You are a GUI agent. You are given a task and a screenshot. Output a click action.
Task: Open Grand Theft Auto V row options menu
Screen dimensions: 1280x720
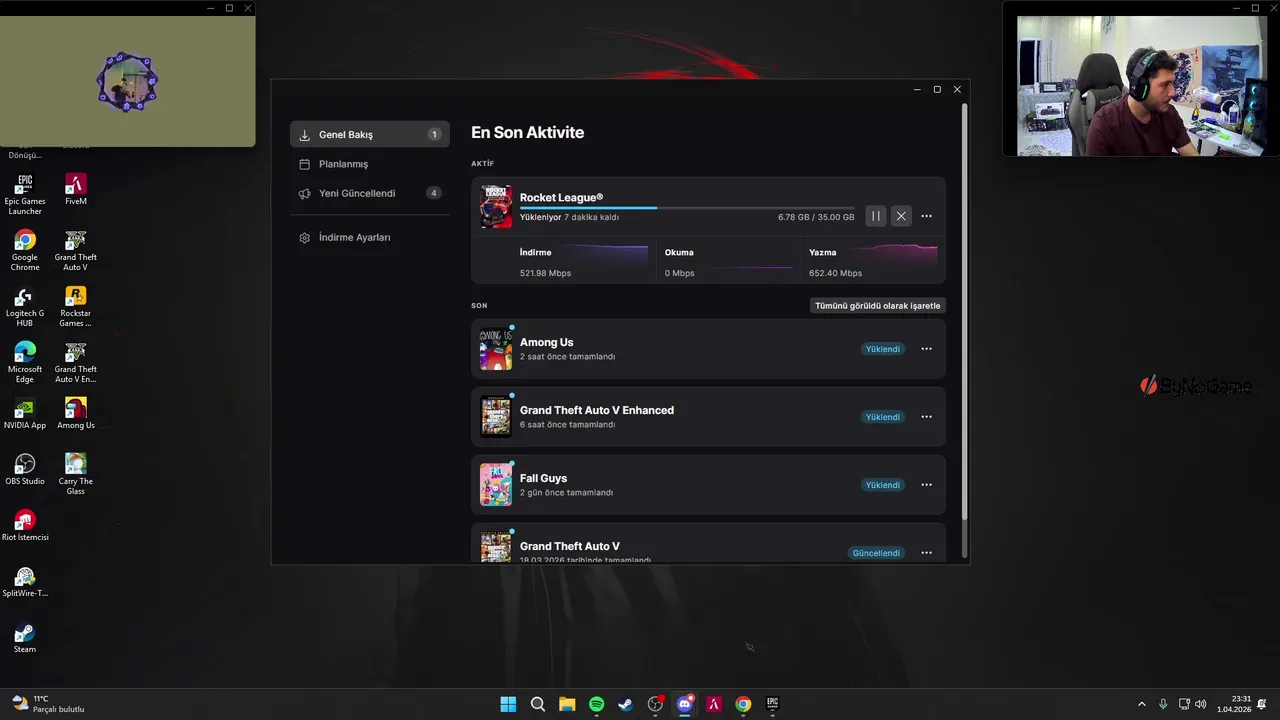pos(926,553)
